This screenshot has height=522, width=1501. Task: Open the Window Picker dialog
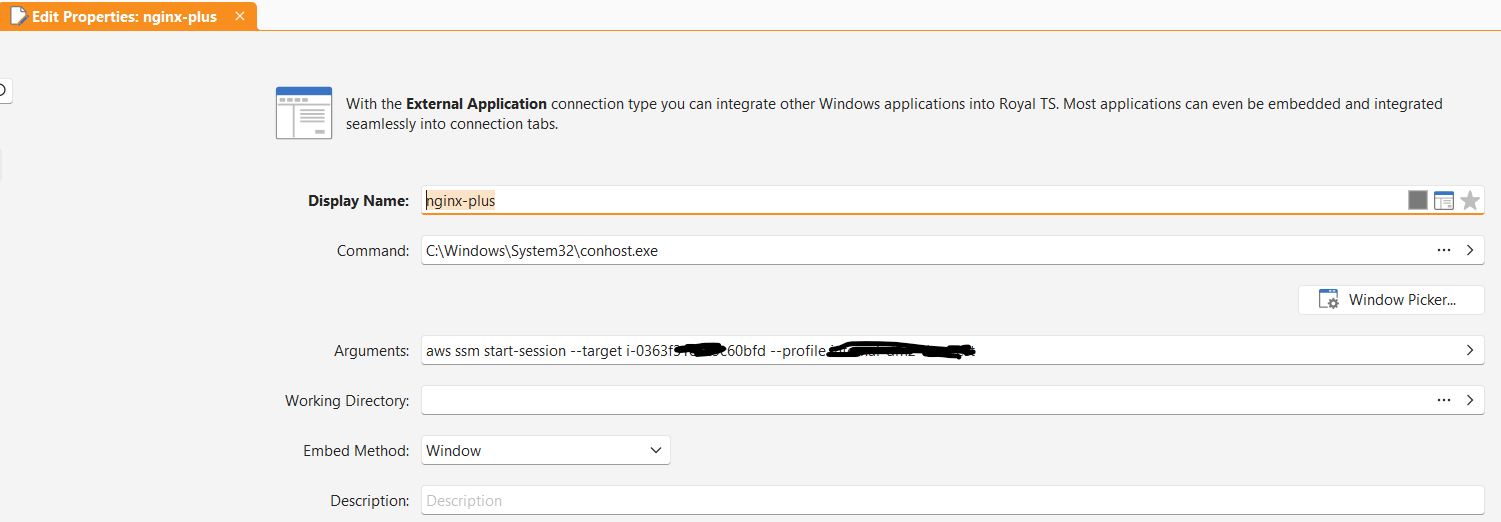[1390, 300]
